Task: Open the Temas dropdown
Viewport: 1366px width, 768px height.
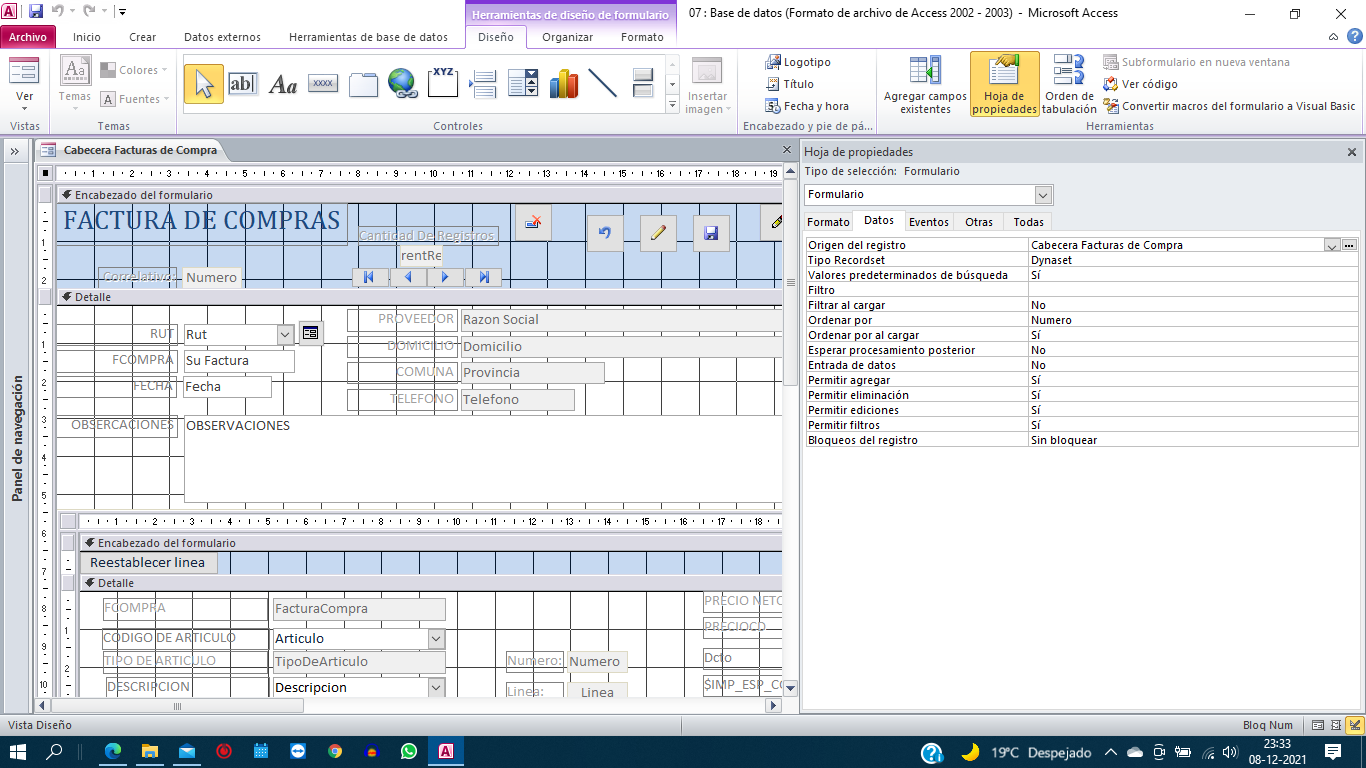Action: tap(75, 97)
